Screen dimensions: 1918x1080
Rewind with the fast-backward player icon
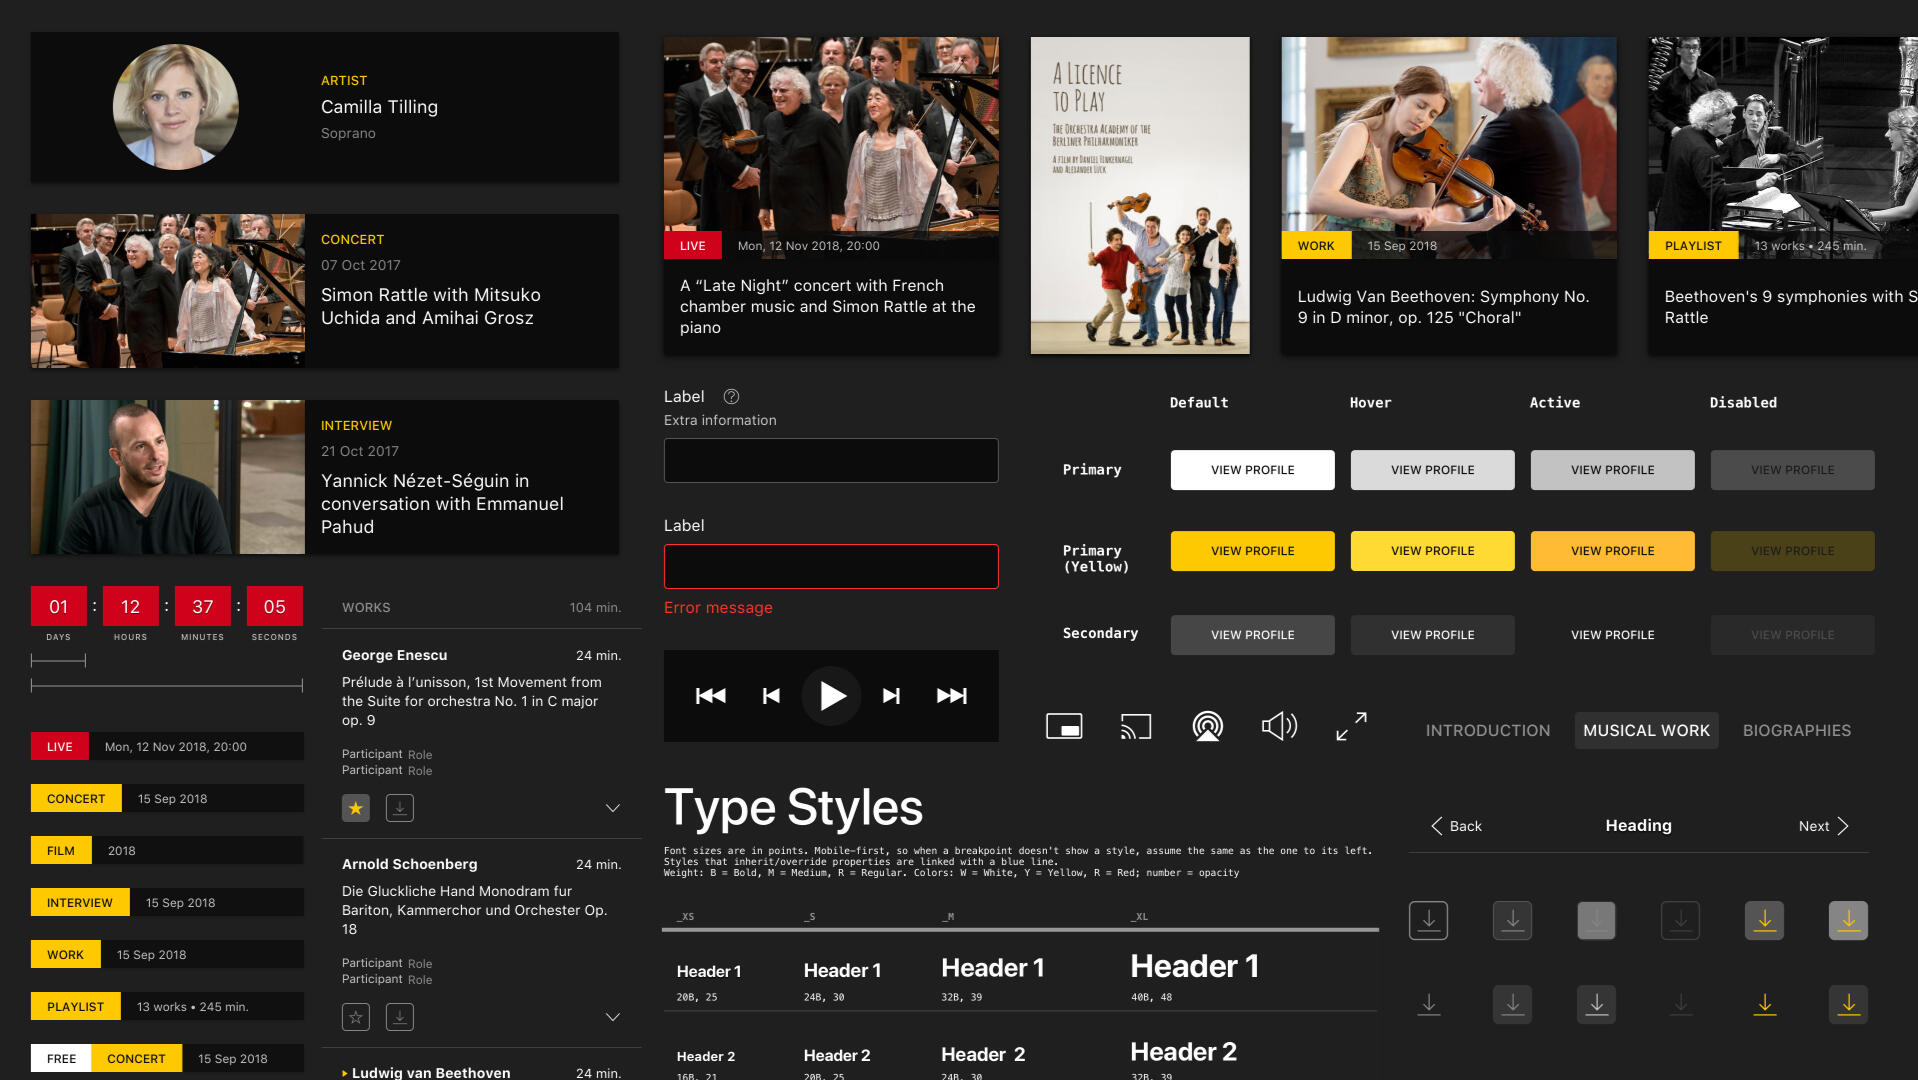(710, 696)
